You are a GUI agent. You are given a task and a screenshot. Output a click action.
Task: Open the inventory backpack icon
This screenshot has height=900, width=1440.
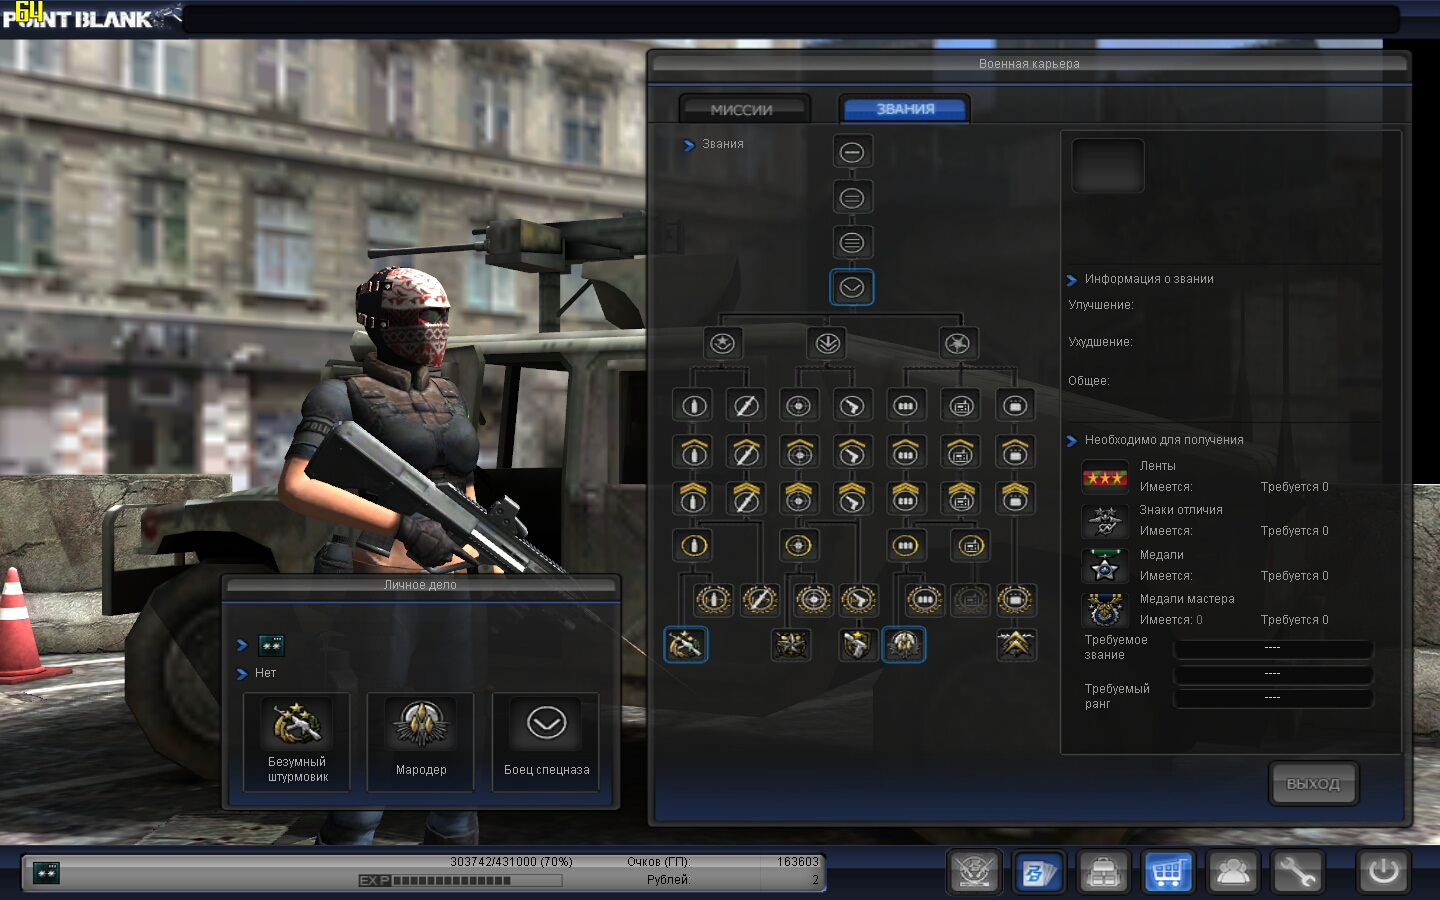pos(1103,872)
